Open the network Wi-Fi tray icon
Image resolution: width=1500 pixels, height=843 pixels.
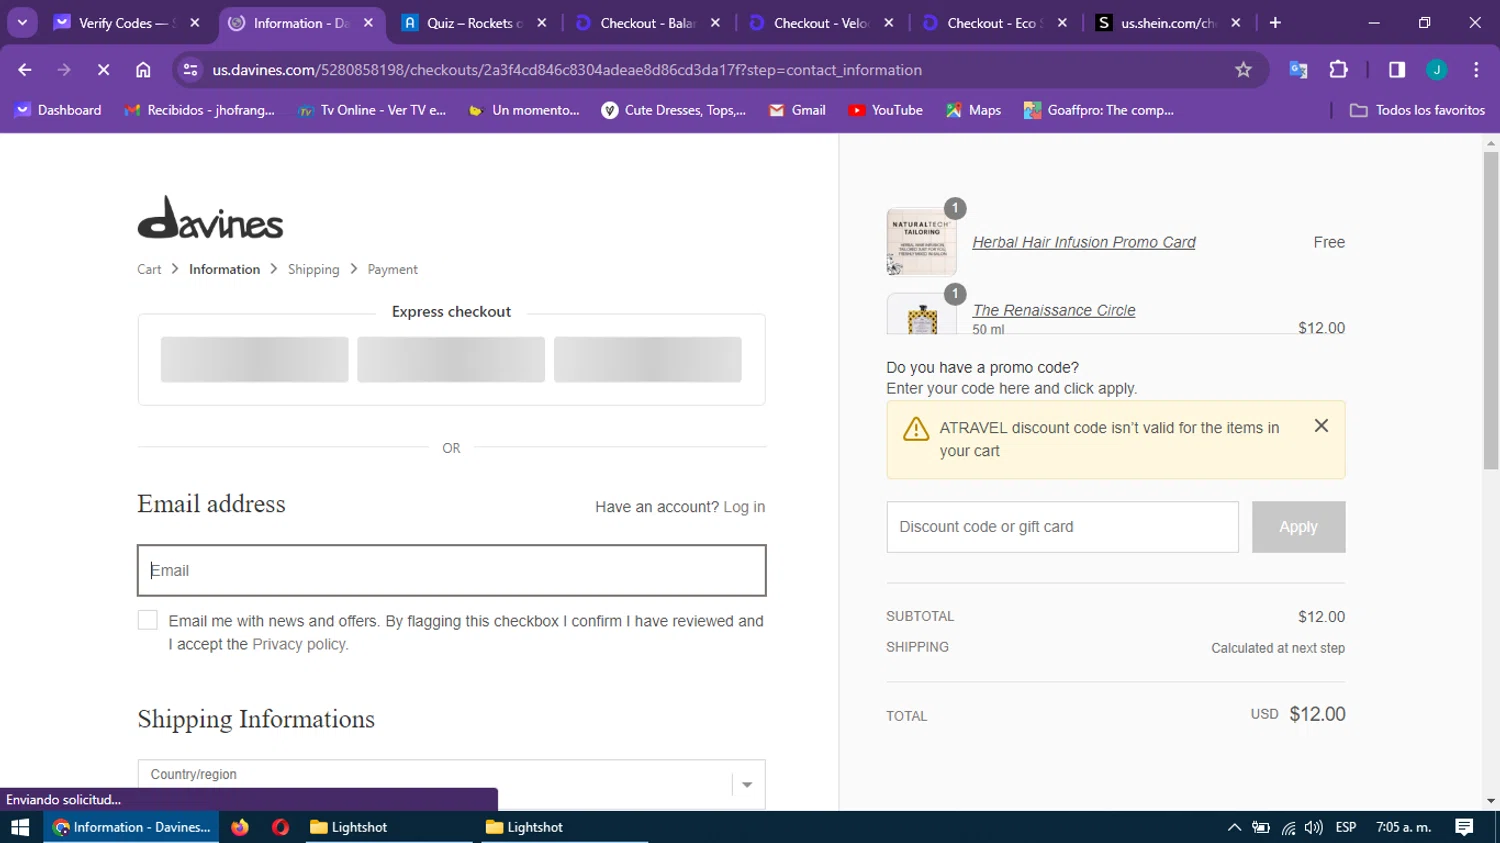(1288, 827)
